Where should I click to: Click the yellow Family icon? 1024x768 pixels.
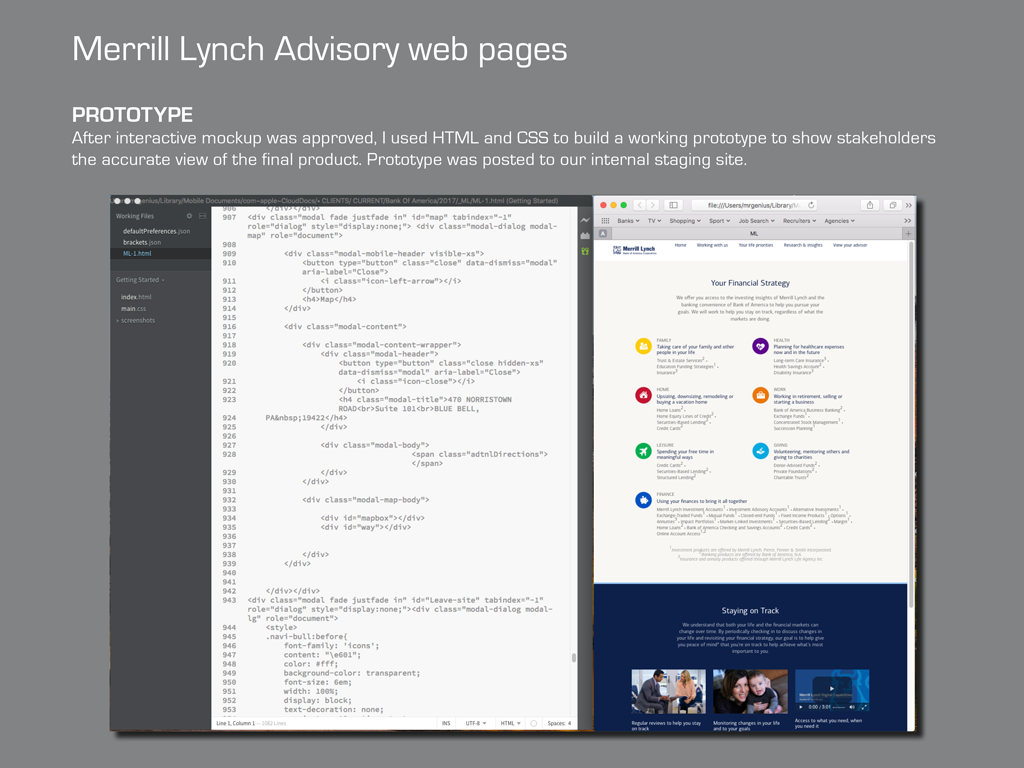pyautogui.click(x=643, y=346)
